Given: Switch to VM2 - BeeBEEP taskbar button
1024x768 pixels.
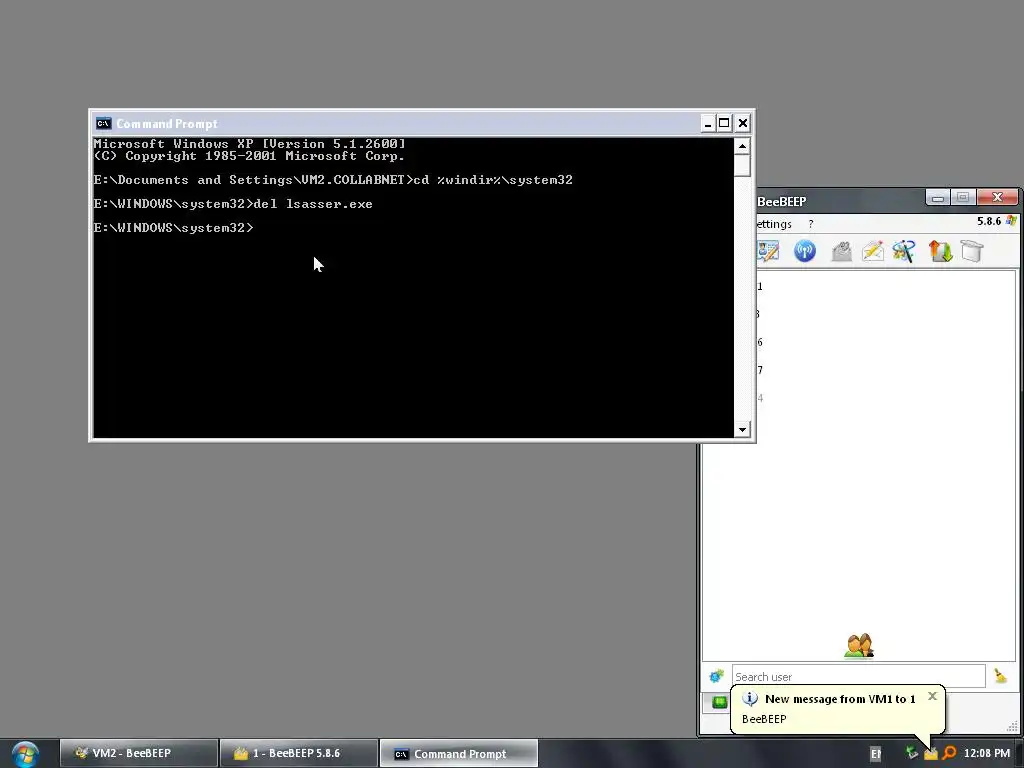Looking at the screenshot, I should pyautogui.click(x=139, y=753).
